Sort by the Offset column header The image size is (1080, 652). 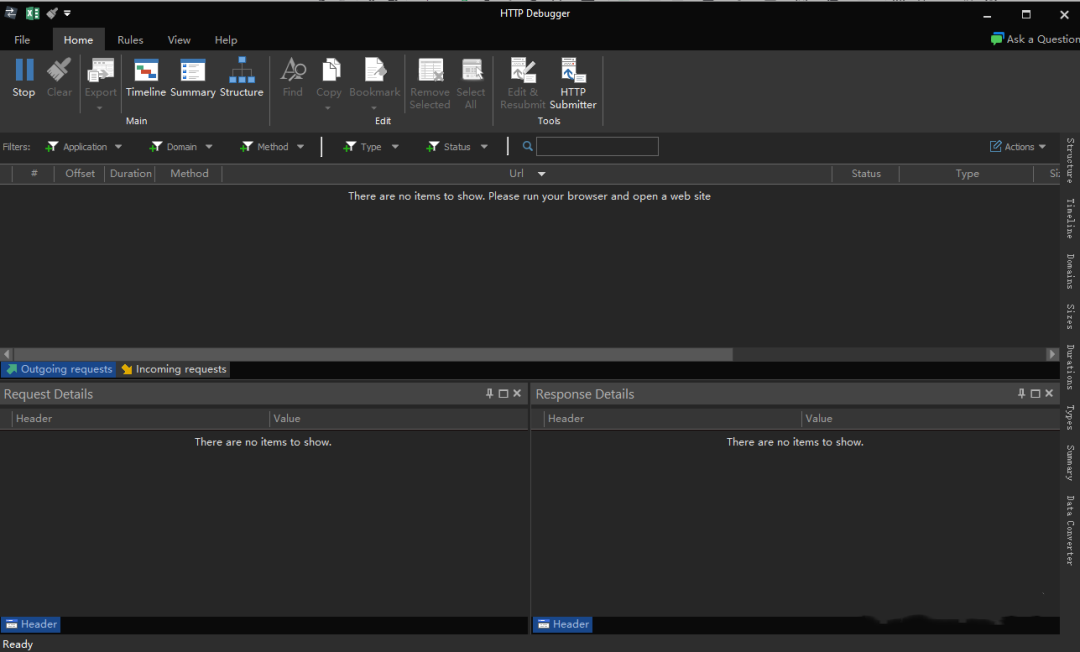click(80, 173)
